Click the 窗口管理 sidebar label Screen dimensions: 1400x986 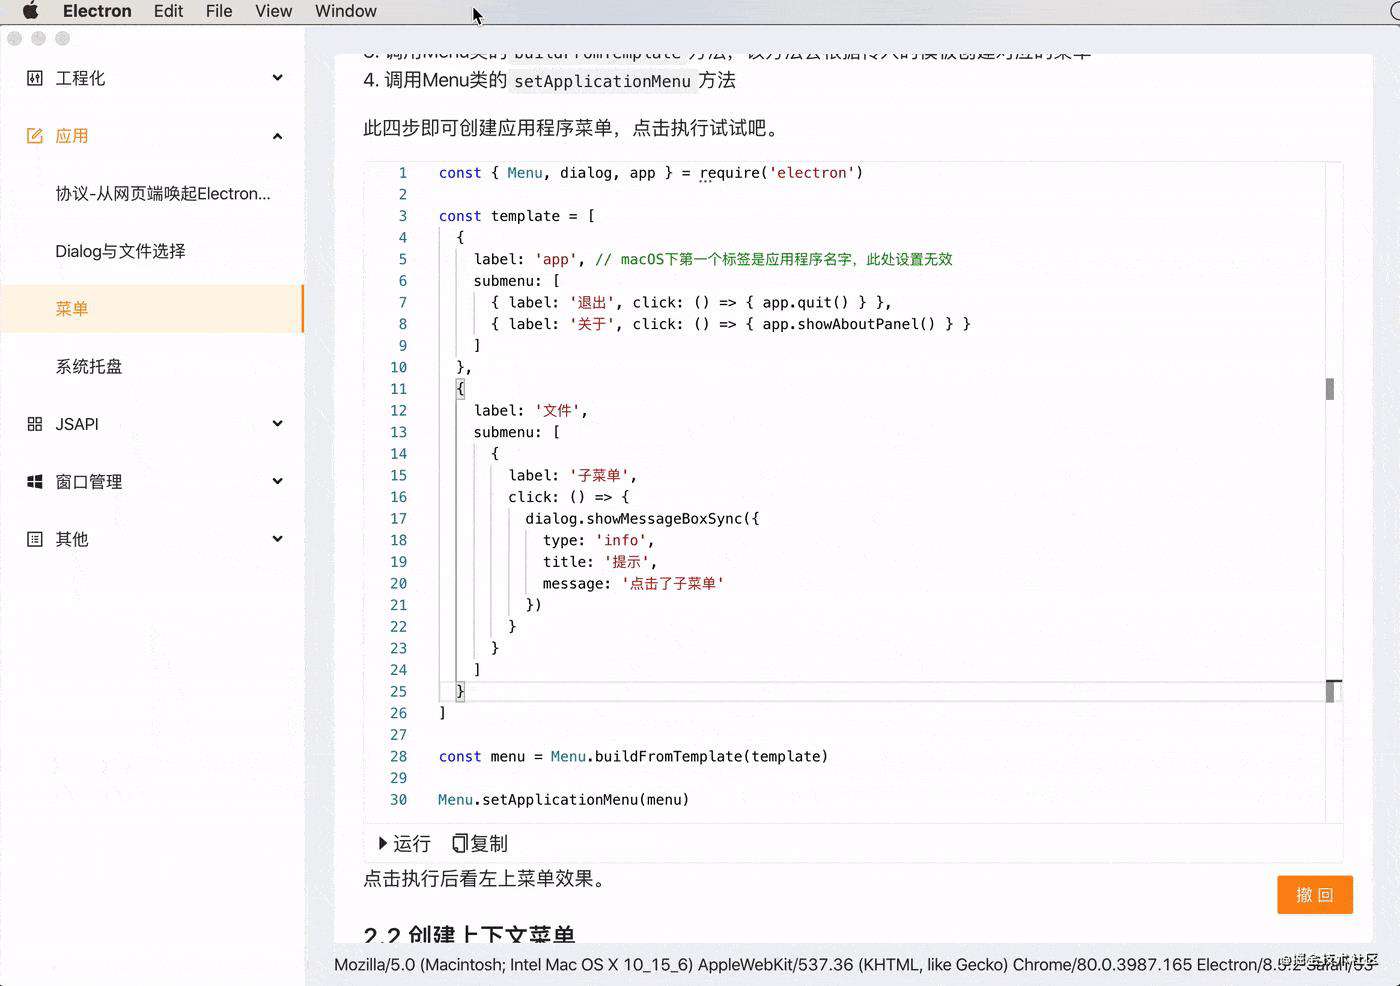point(89,482)
